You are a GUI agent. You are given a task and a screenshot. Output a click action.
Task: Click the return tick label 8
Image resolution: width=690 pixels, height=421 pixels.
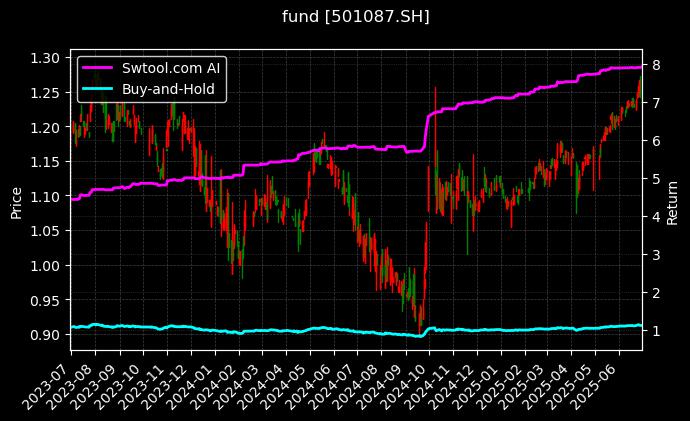pos(653,65)
